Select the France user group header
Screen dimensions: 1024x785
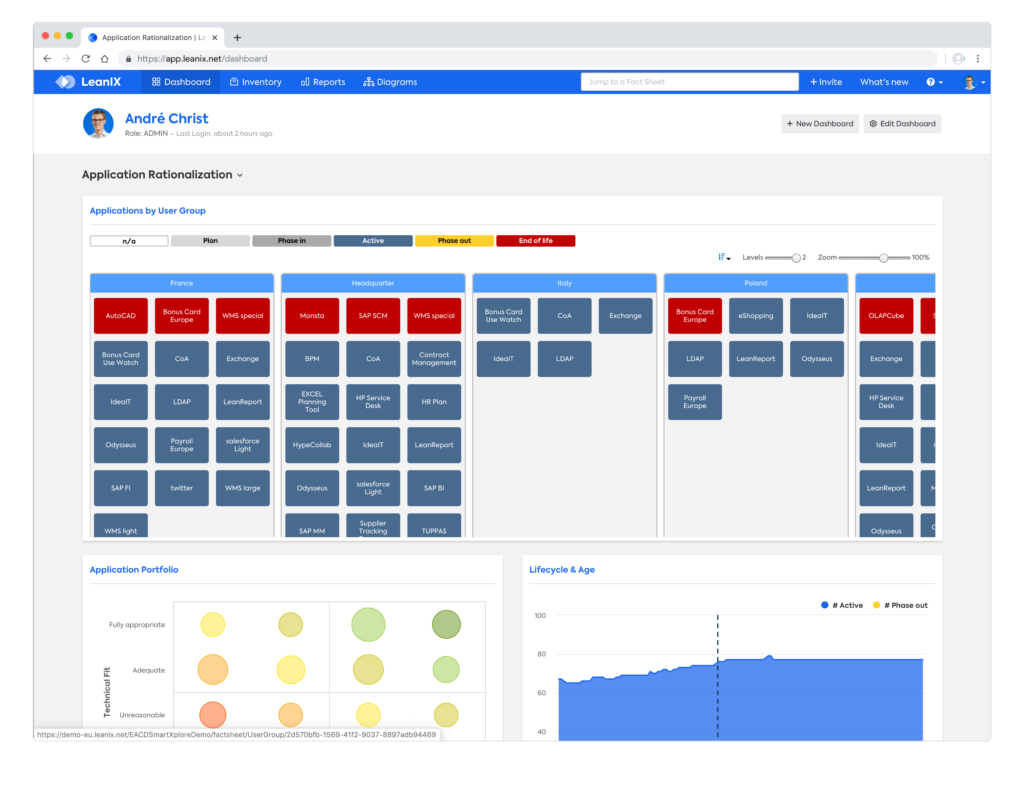(x=182, y=283)
